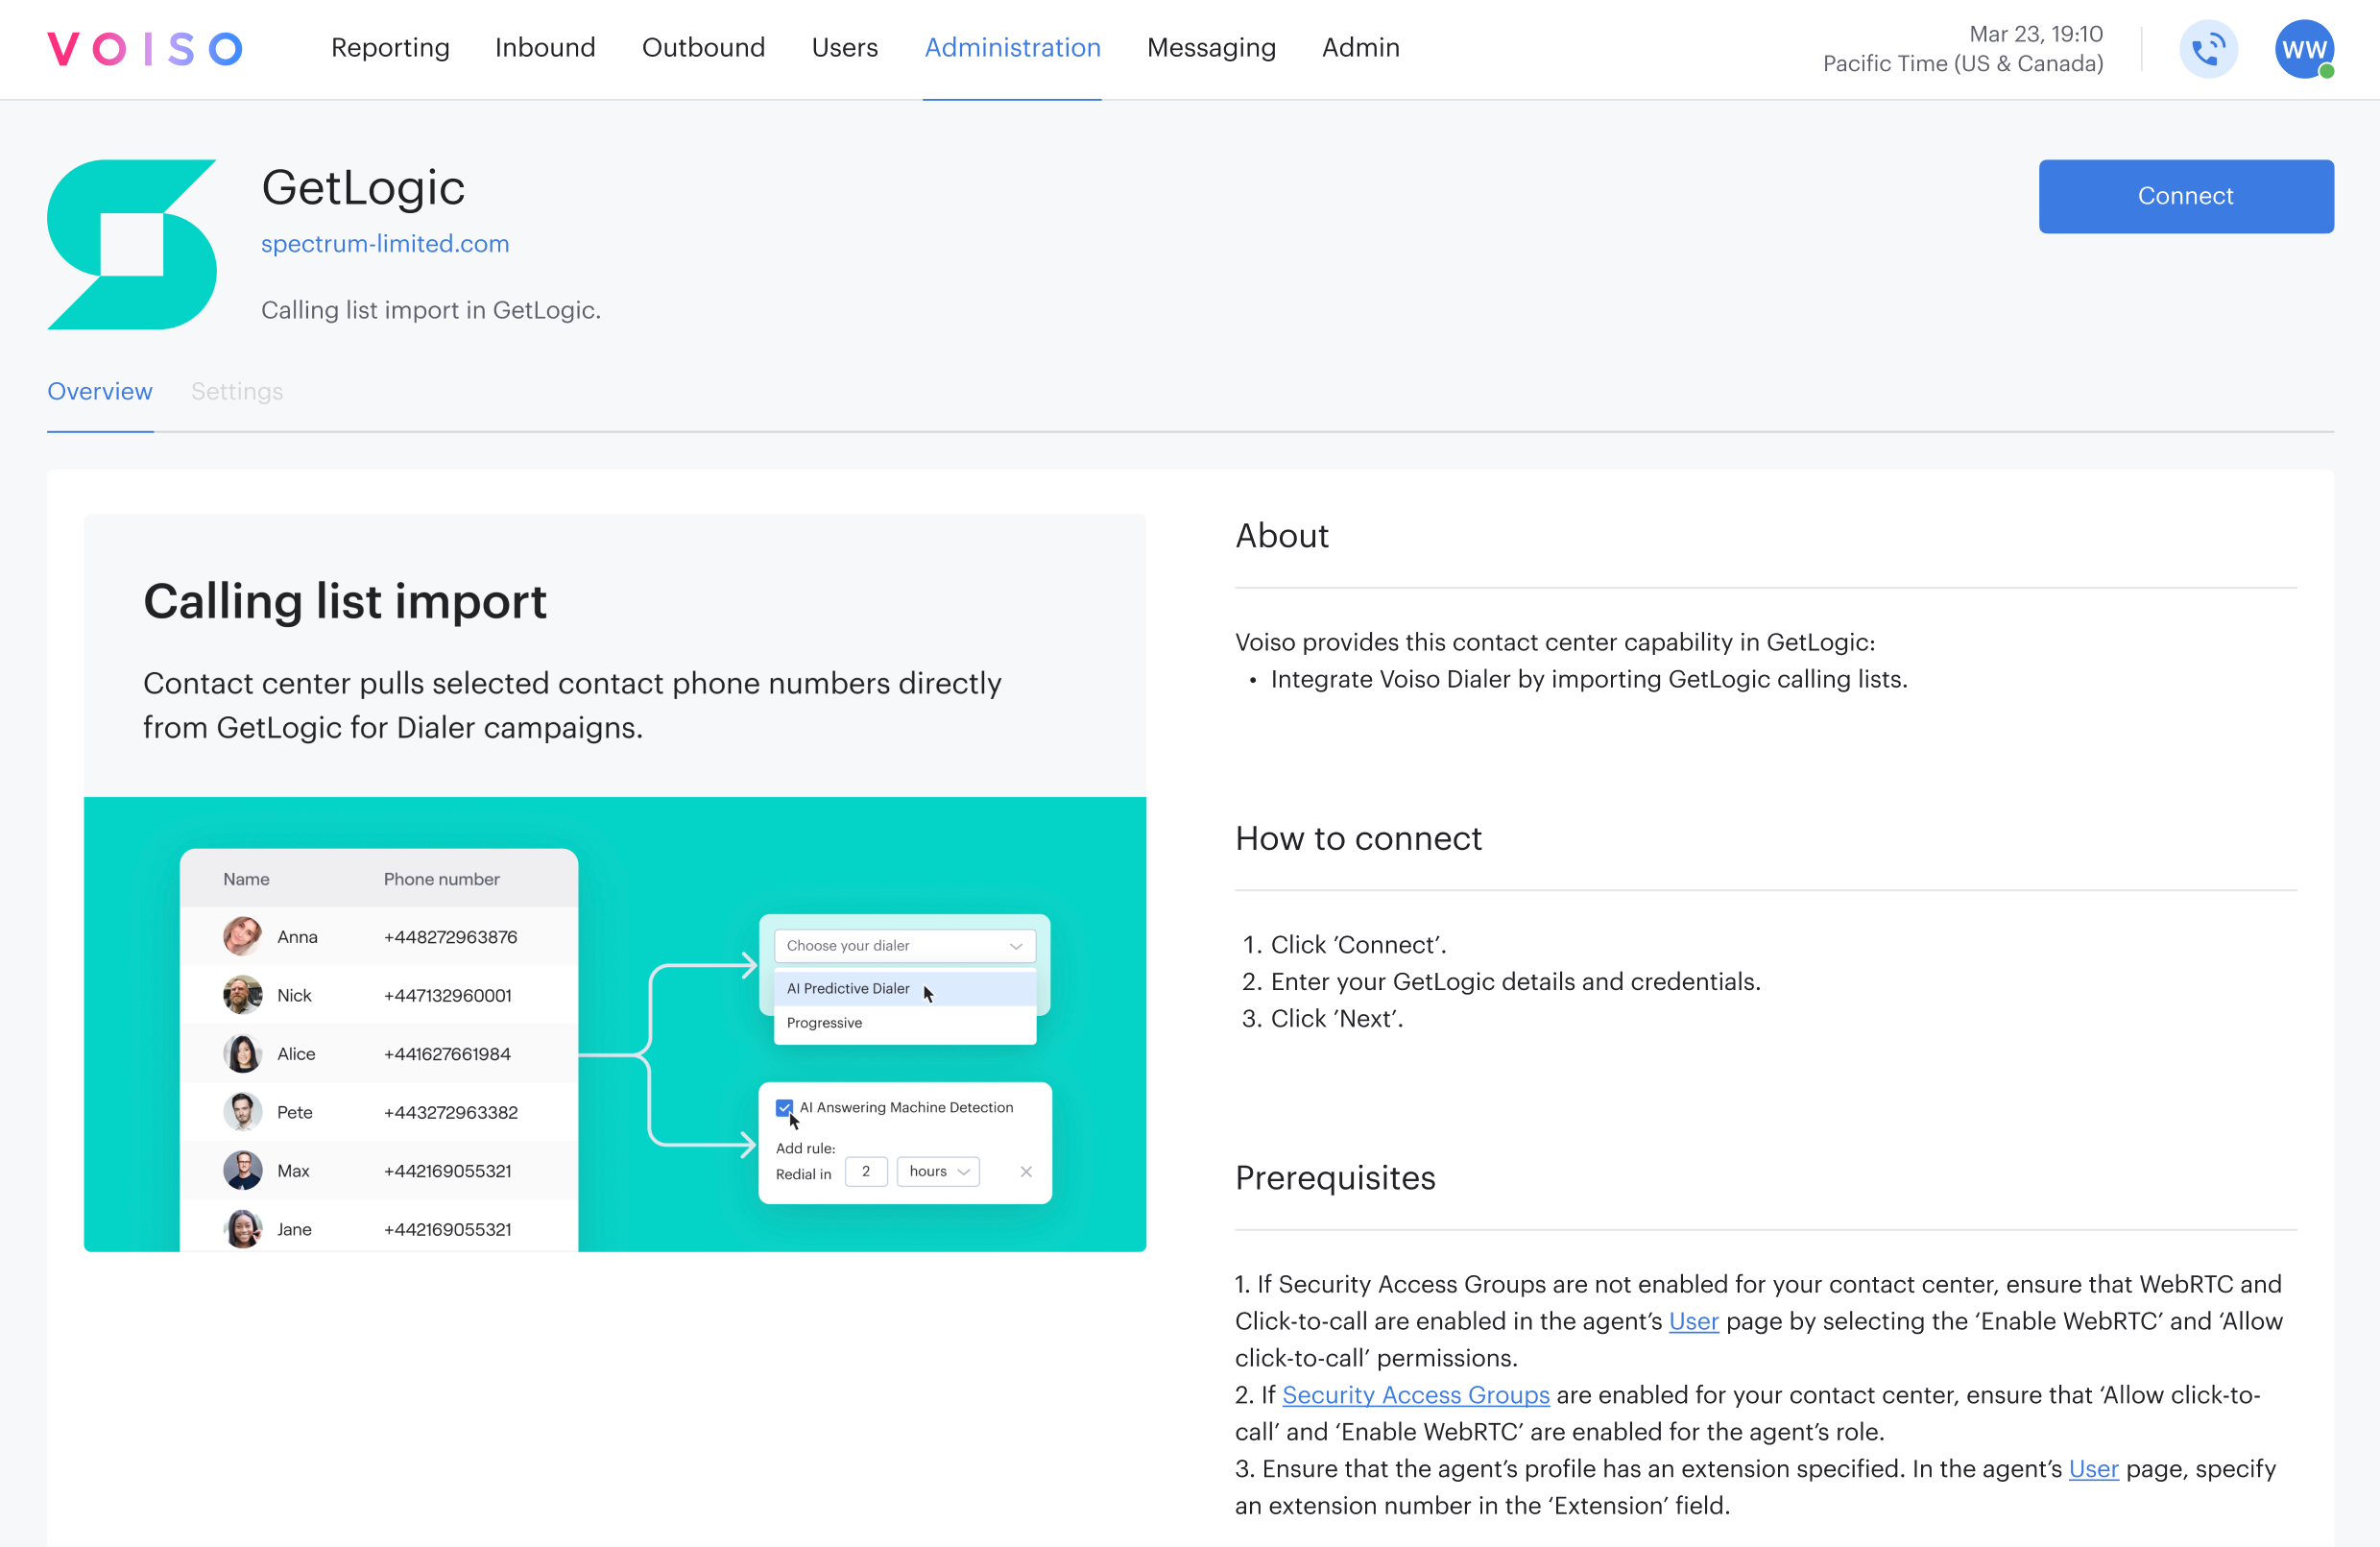Open the softphone call icon
Screen dimensions: 2380x1547
2208,49
